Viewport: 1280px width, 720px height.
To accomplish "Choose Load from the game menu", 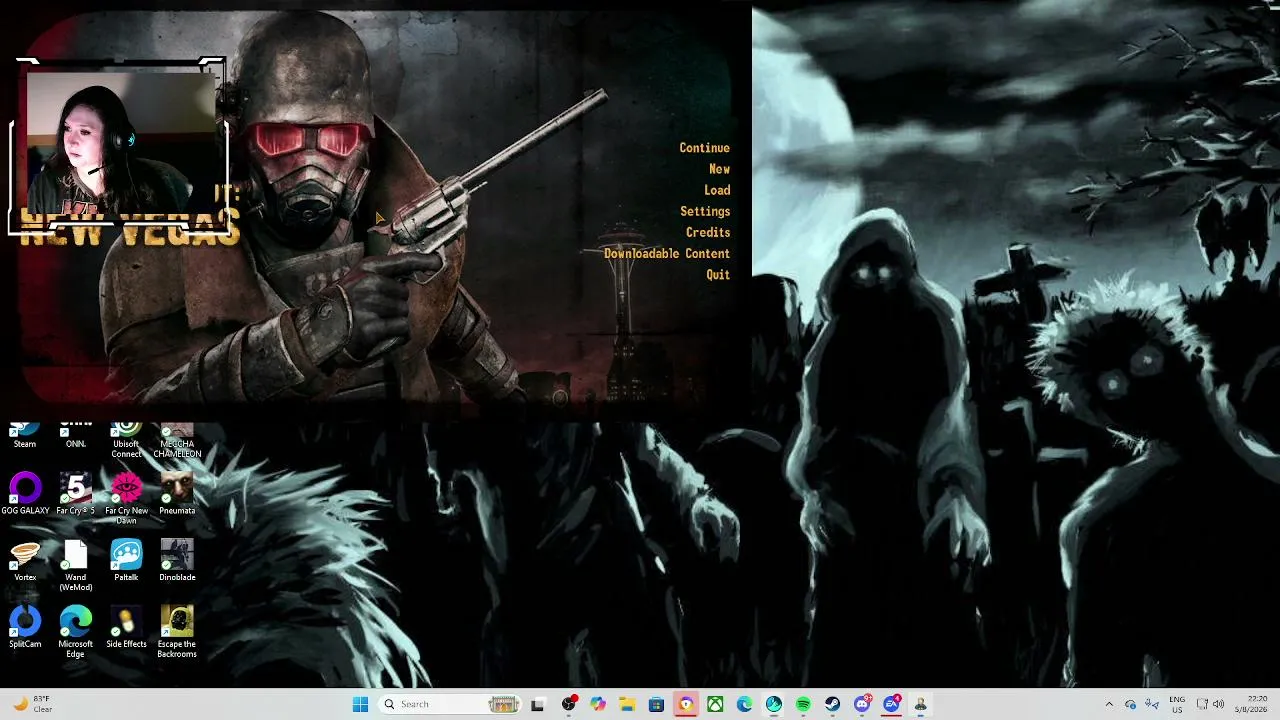I will [x=717, y=190].
